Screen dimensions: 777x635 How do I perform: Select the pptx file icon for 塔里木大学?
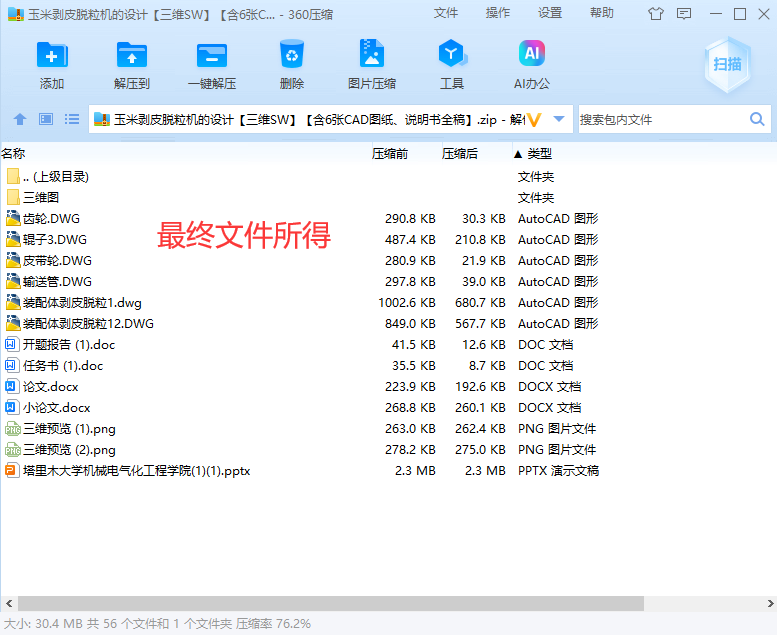tap(11, 470)
